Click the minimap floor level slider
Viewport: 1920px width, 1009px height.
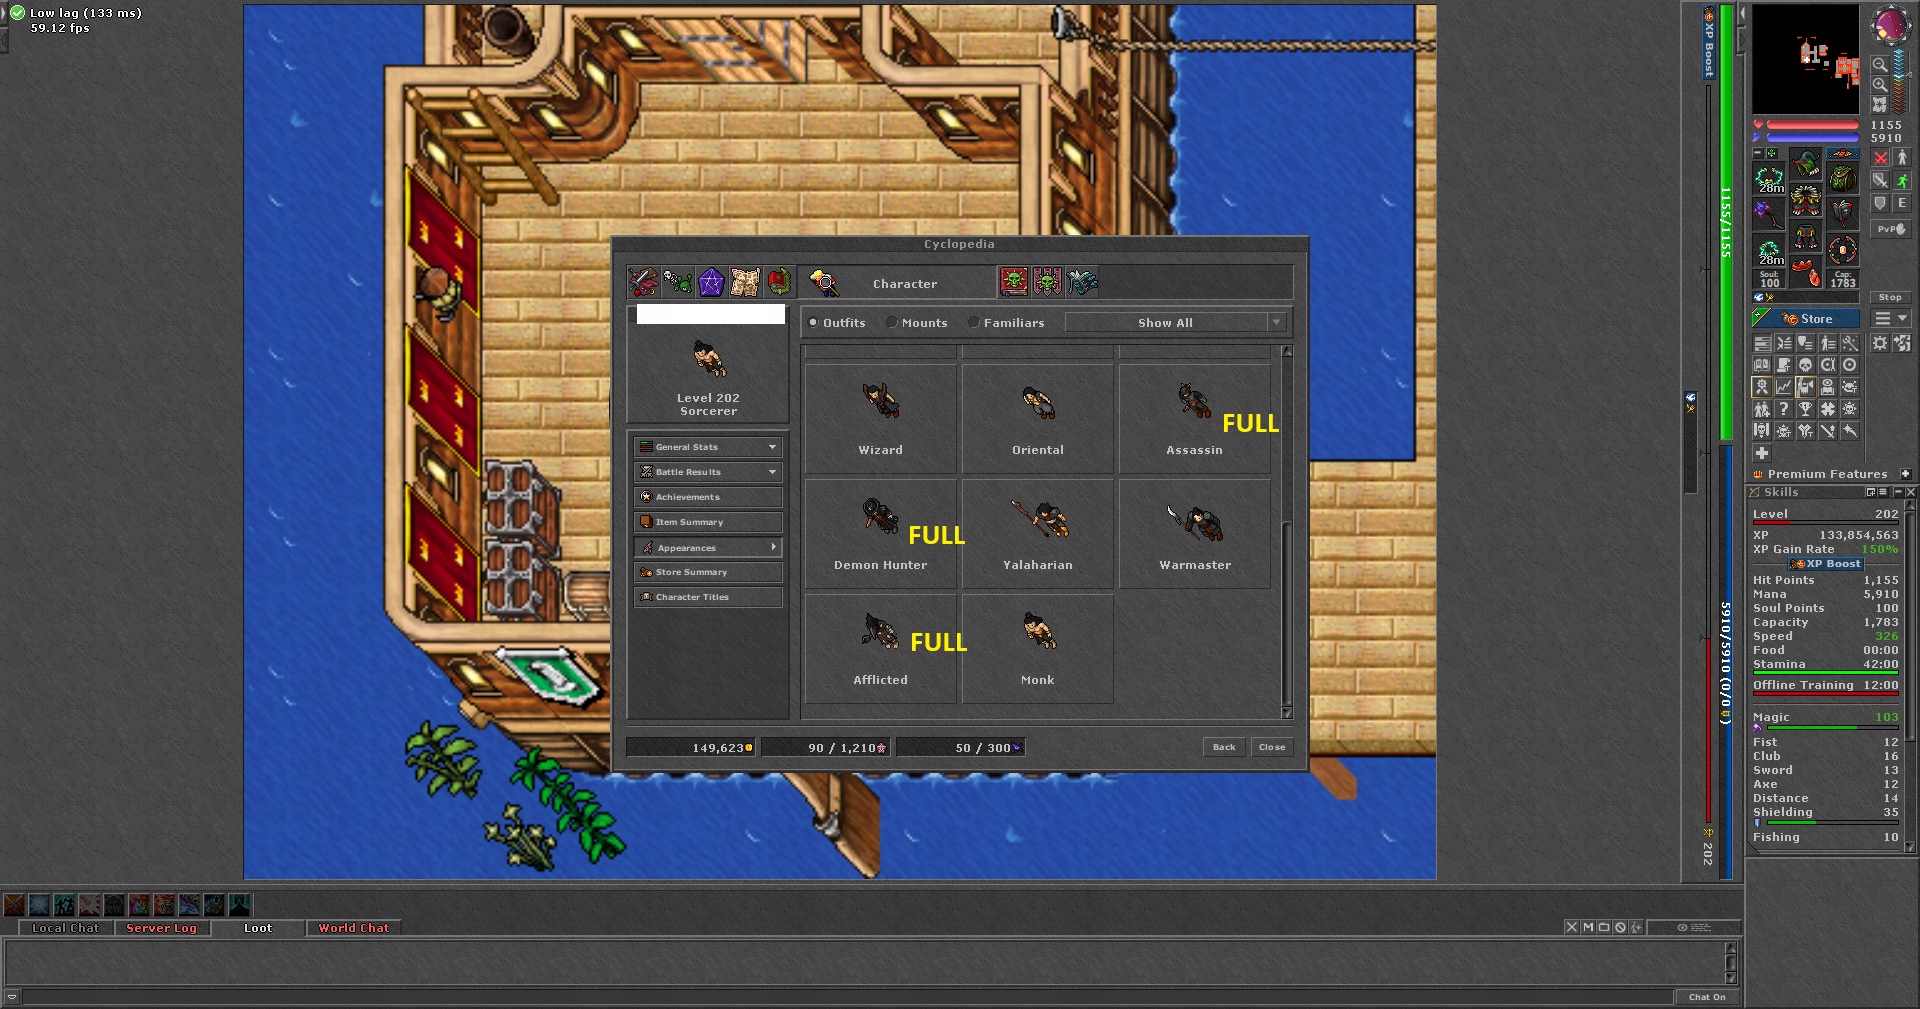[x=1899, y=75]
